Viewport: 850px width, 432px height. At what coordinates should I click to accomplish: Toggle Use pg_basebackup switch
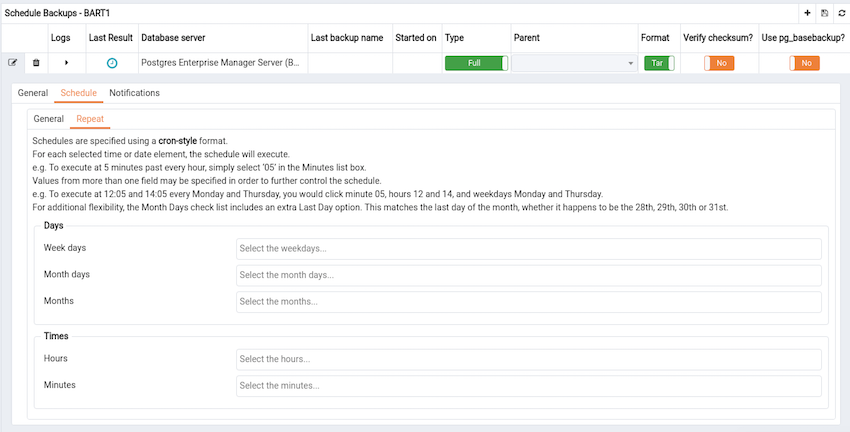click(804, 63)
